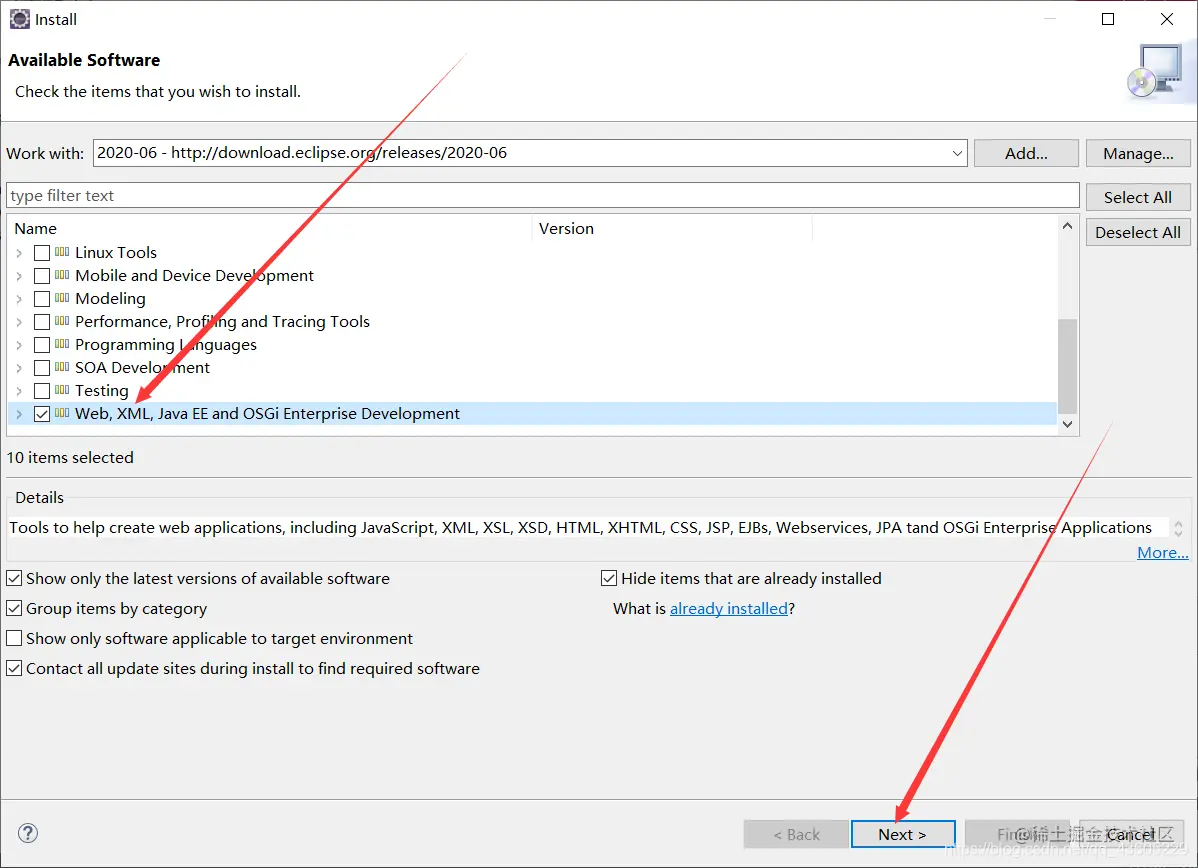Expand Web, XML, Java EE and OSGi node
Viewport: 1198px width, 868px height.
19,413
